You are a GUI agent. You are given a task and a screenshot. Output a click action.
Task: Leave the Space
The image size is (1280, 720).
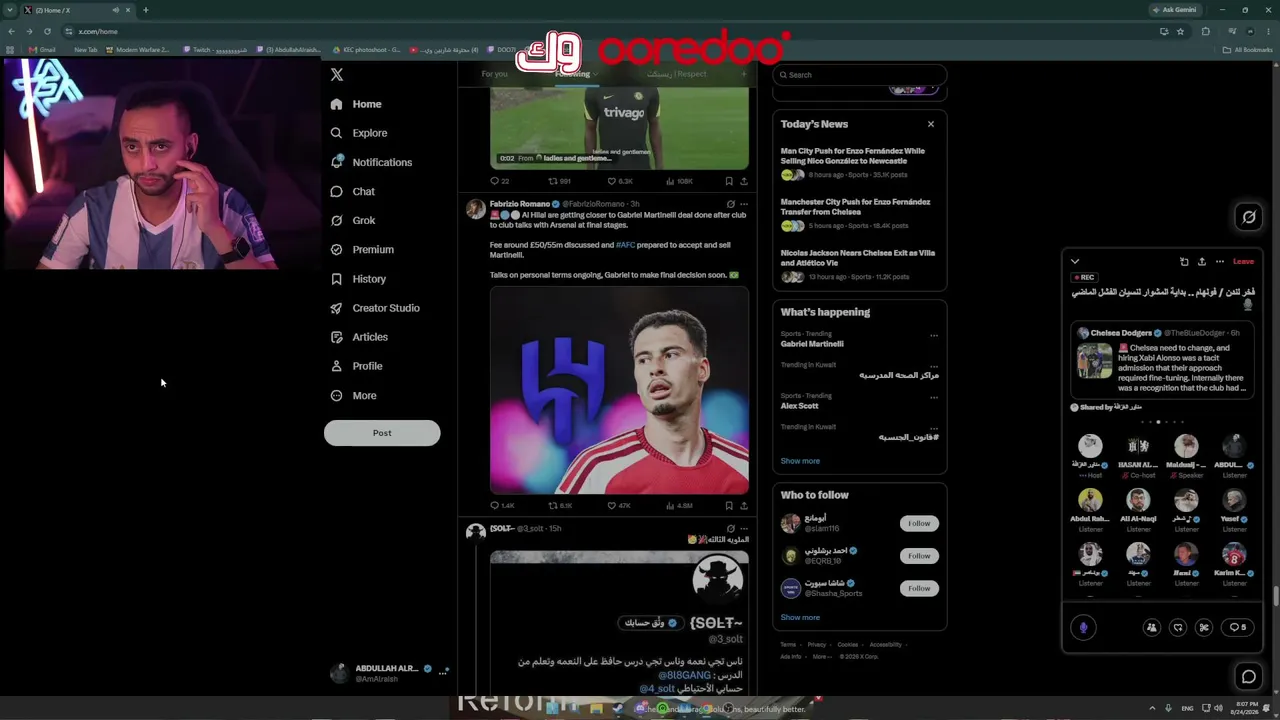click(x=1243, y=262)
